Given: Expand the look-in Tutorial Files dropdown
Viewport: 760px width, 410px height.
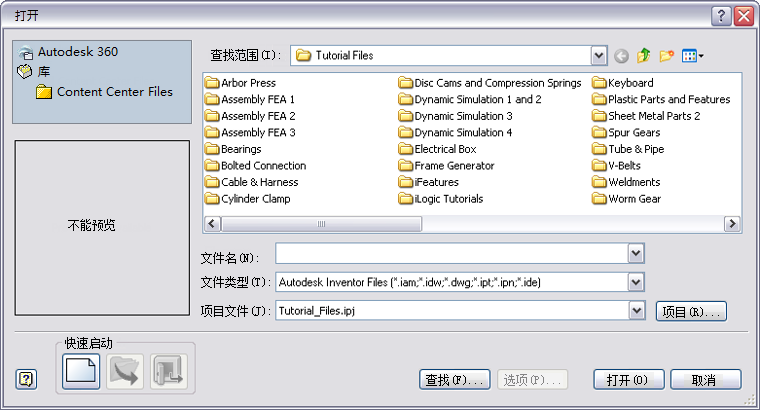Looking at the screenshot, I should [x=599, y=56].
